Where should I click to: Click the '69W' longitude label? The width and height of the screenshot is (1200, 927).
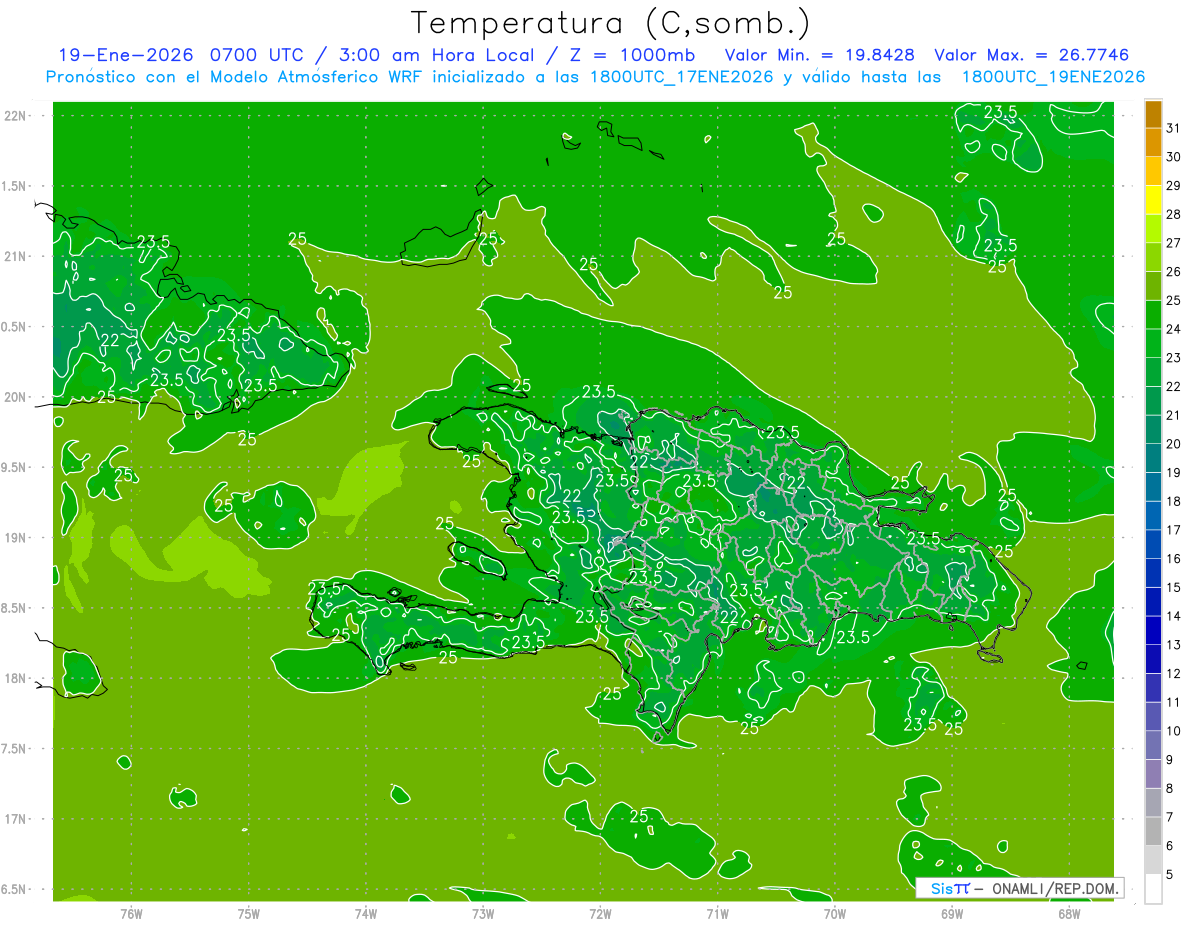[952, 913]
